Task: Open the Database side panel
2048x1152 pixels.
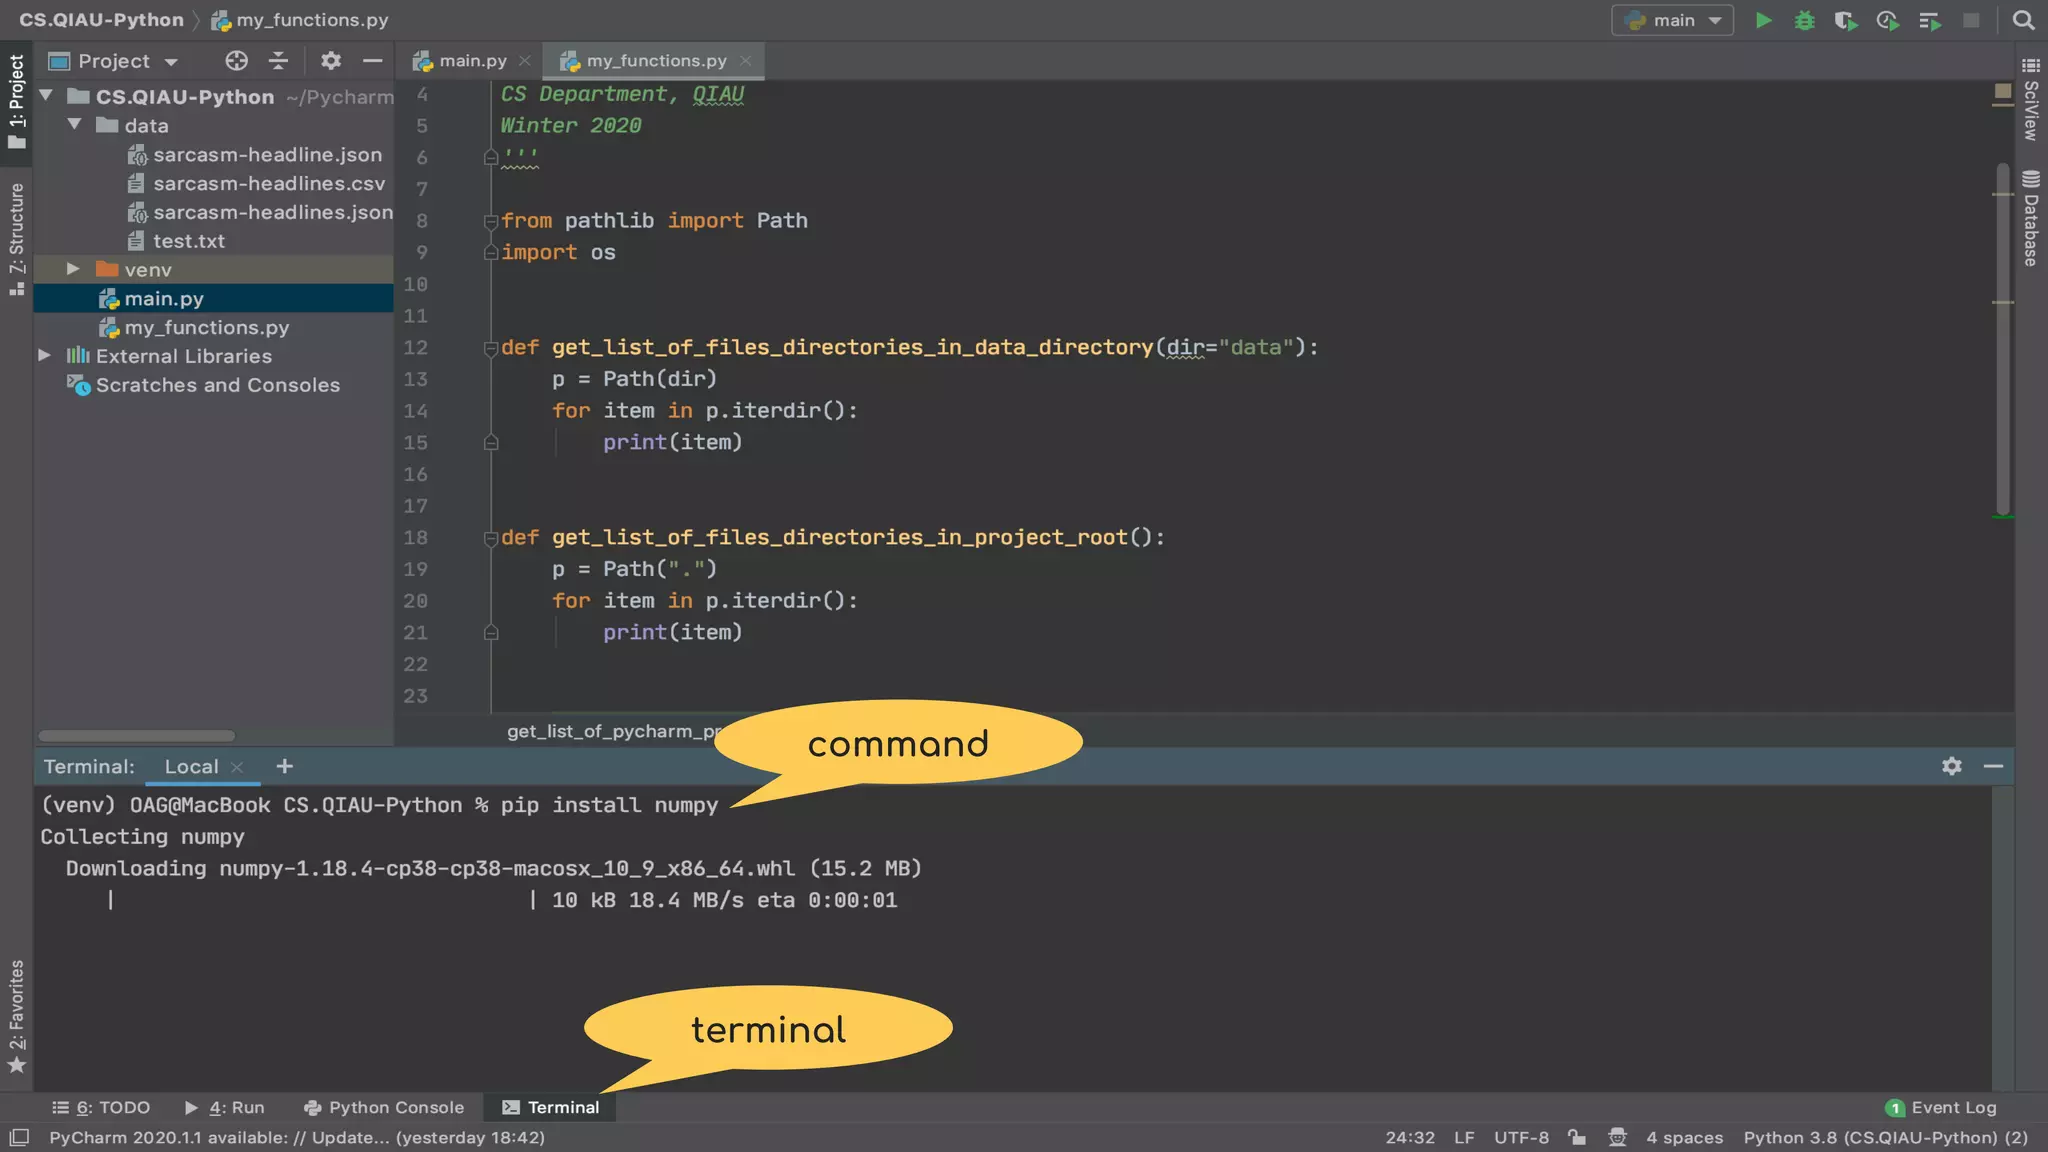Action: [2031, 219]
